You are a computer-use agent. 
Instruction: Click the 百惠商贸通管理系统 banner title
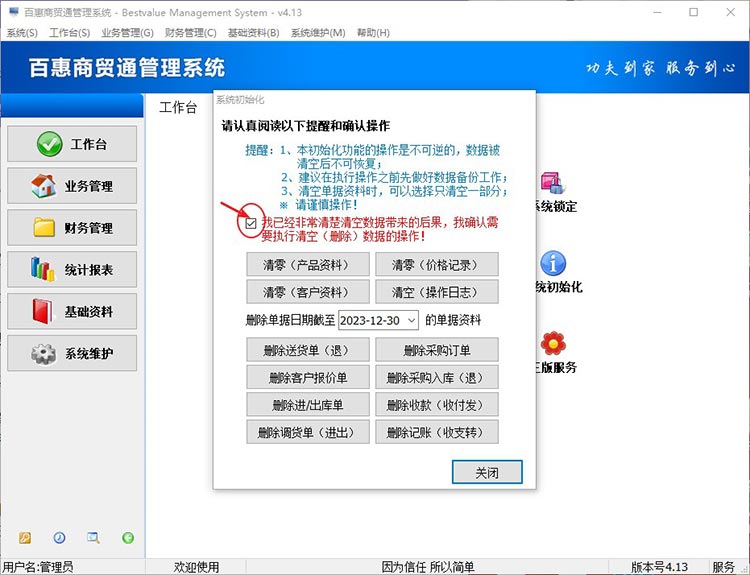coord(127,67)
